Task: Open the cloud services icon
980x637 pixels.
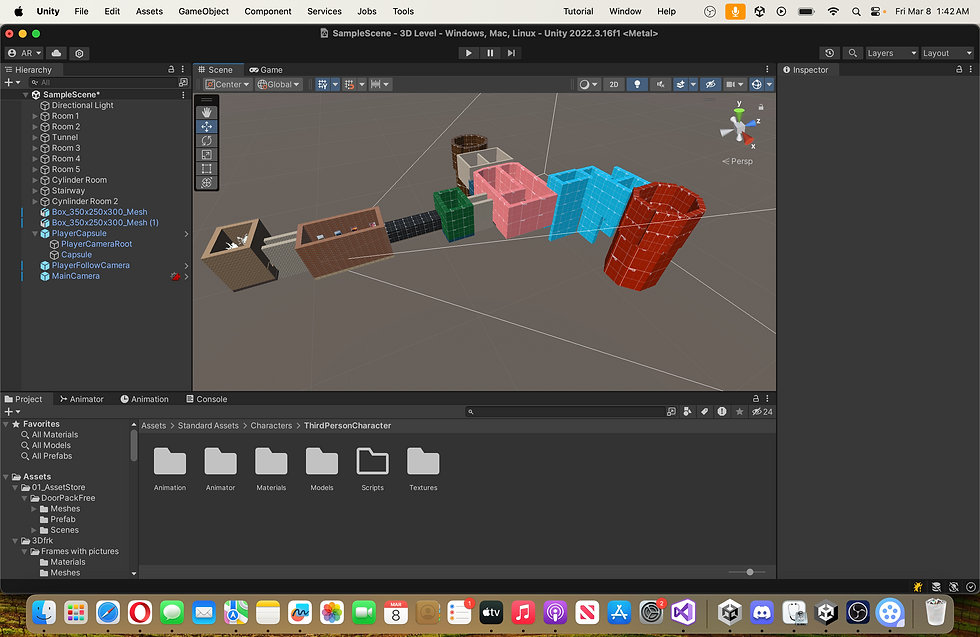Action: point(56,53)
